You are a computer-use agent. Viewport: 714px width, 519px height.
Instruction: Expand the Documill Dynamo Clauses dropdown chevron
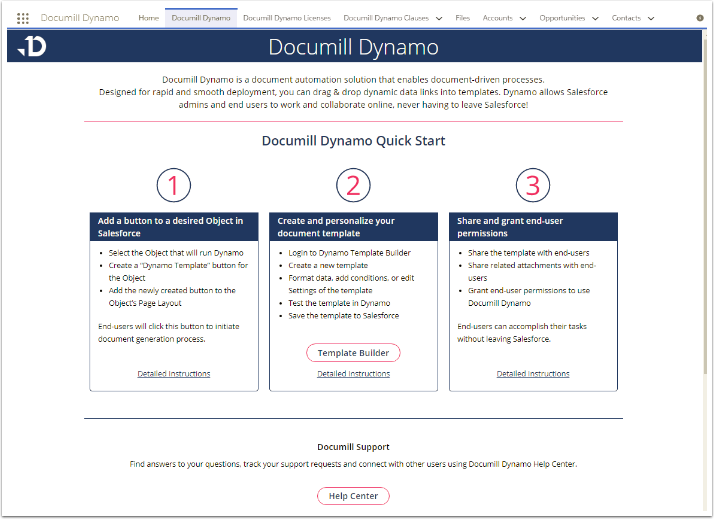[439, 19]
